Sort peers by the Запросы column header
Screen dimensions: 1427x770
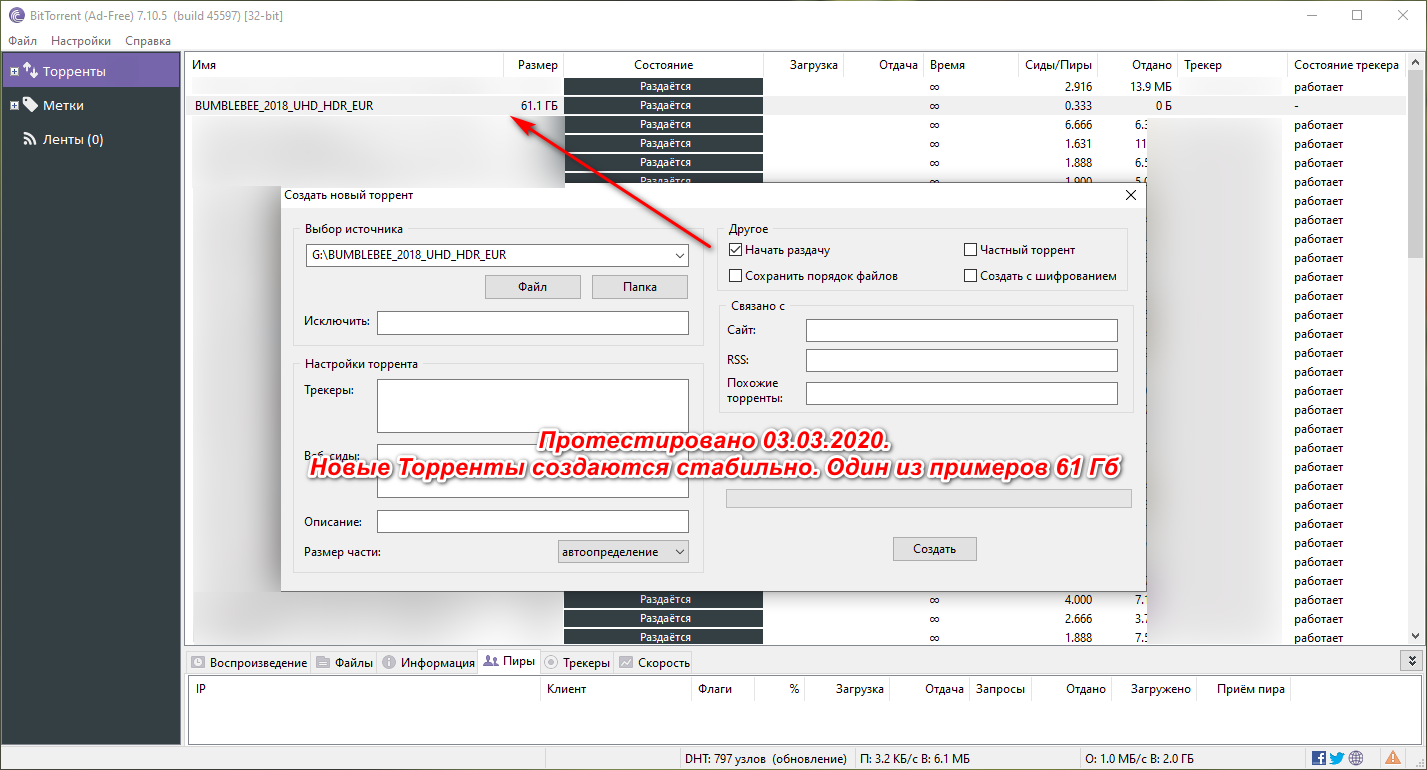pos(1000,689)
